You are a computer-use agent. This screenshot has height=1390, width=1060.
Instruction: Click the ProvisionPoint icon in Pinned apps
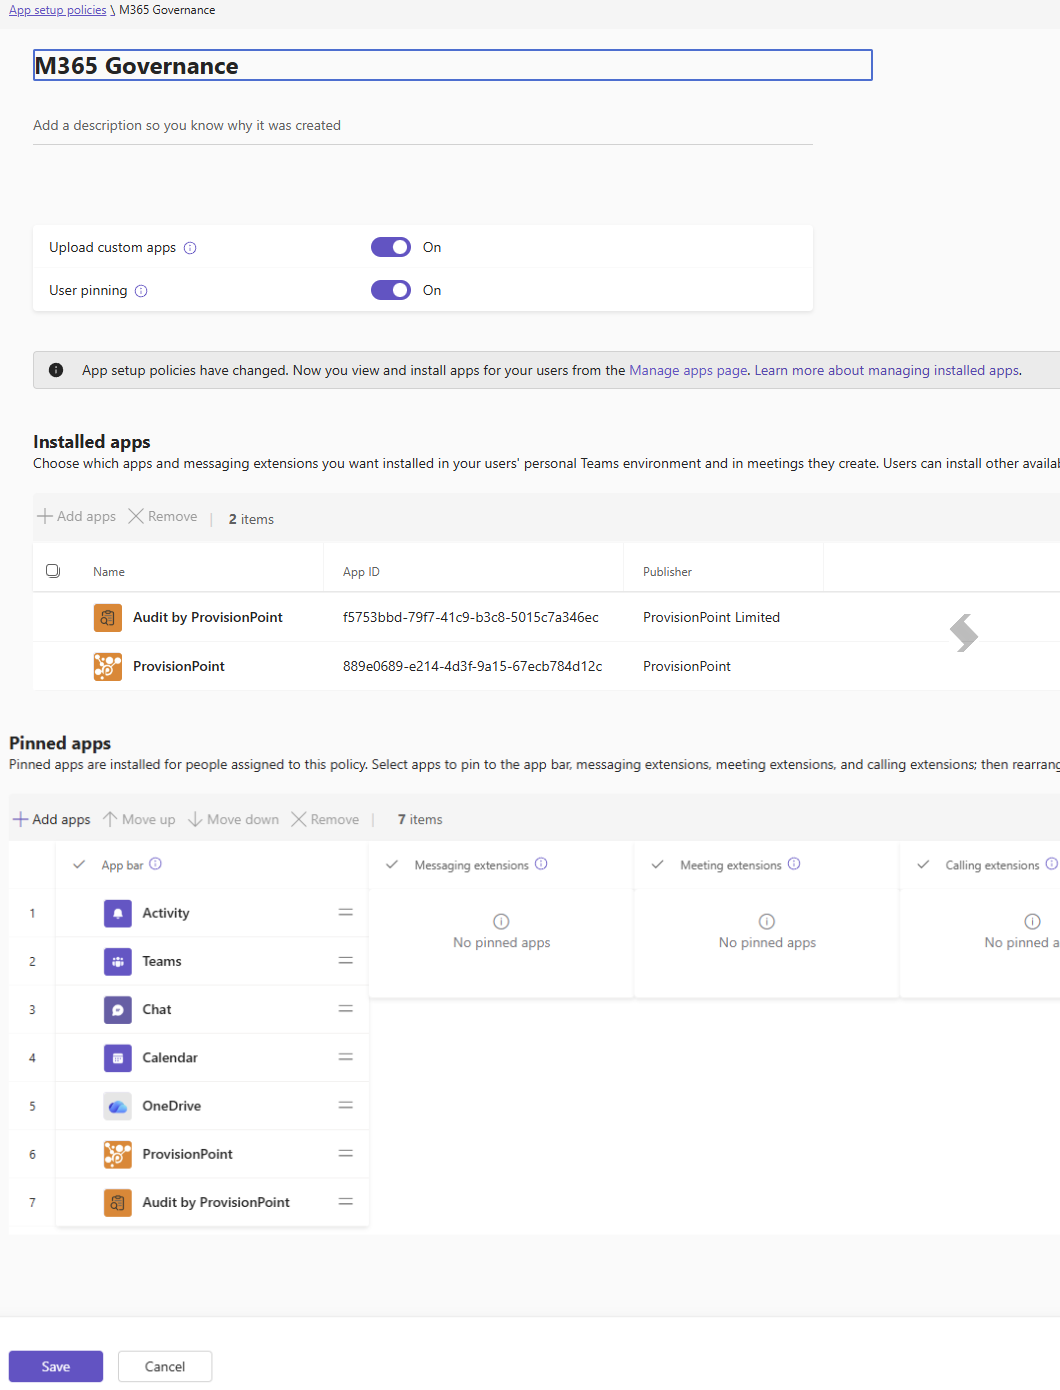tap(118, 1155)
